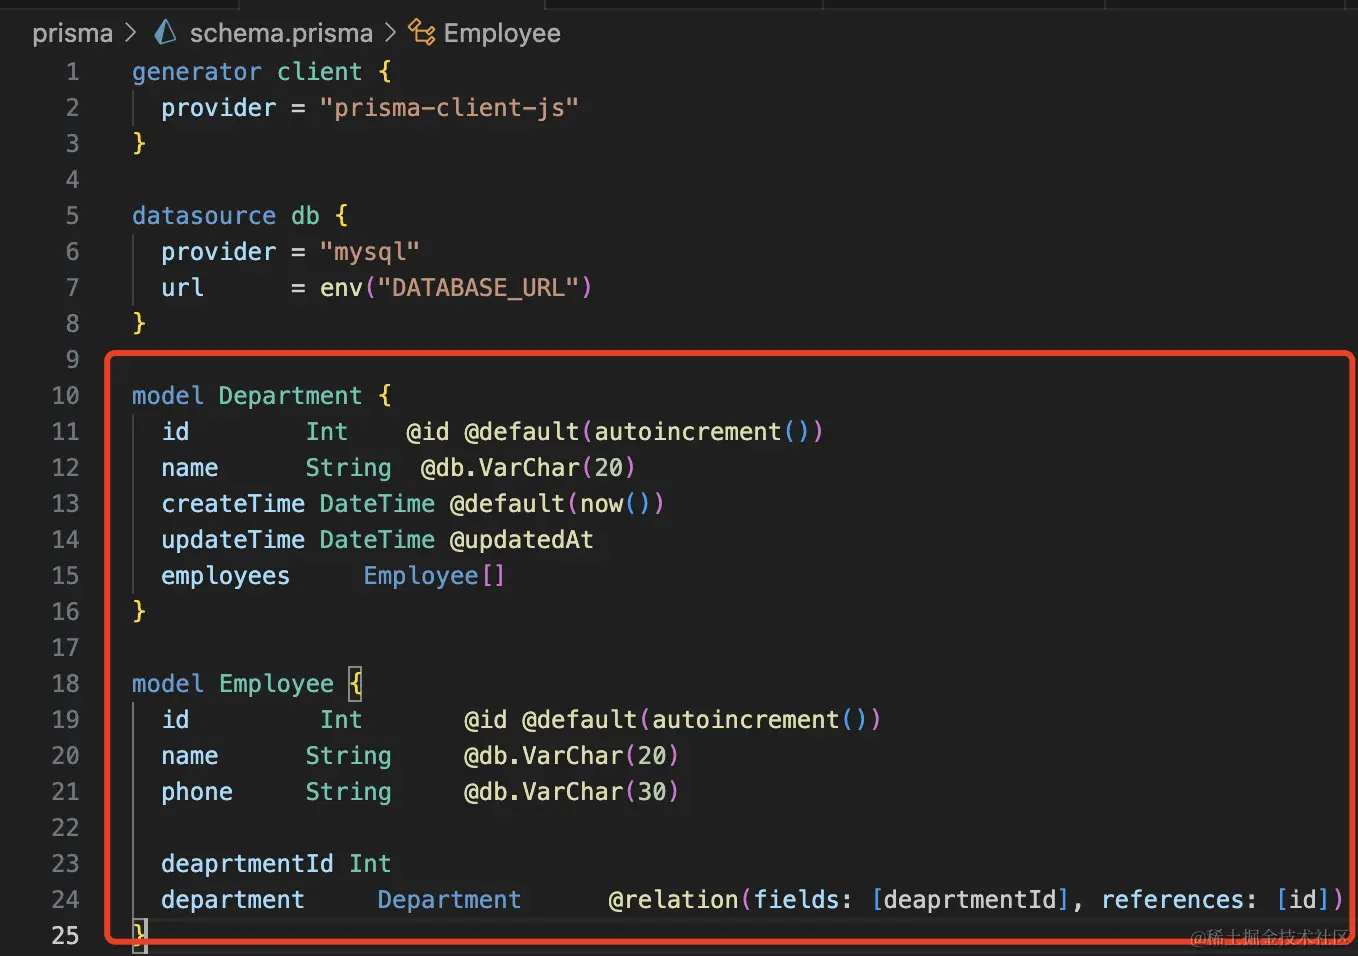Expand chevron after prisma folder breadcrumb
This screenshot has height=956, width=1358.
click(131, 33)
